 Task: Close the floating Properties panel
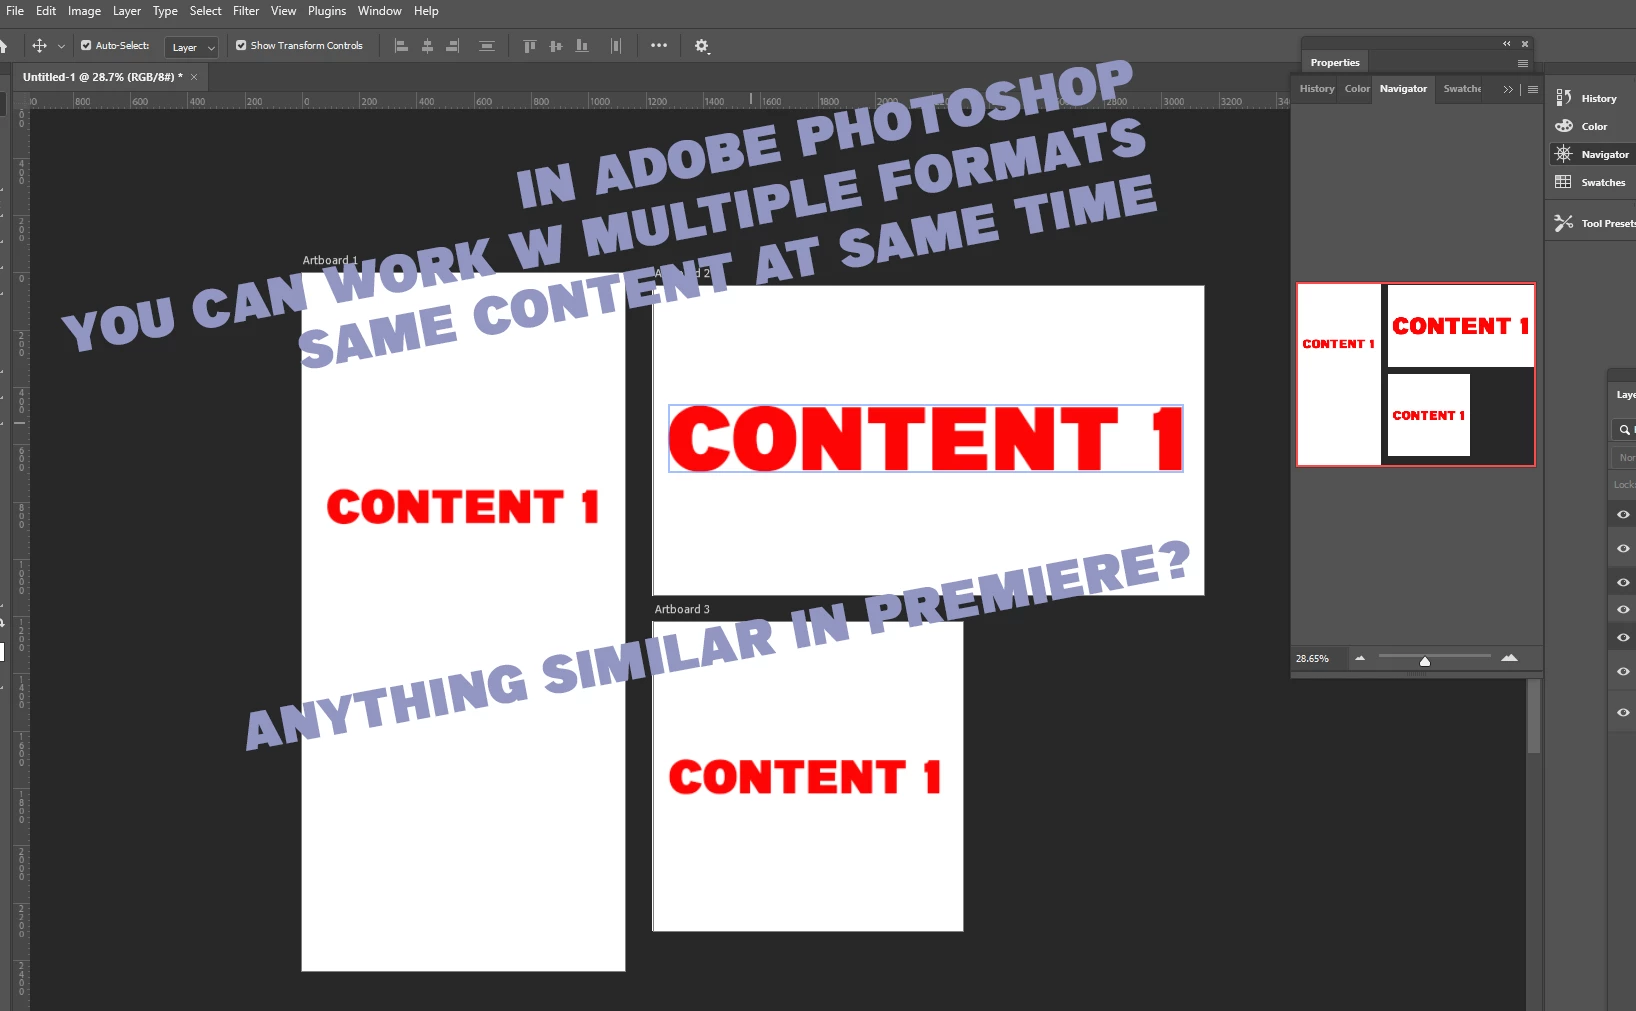point(1525,44)
